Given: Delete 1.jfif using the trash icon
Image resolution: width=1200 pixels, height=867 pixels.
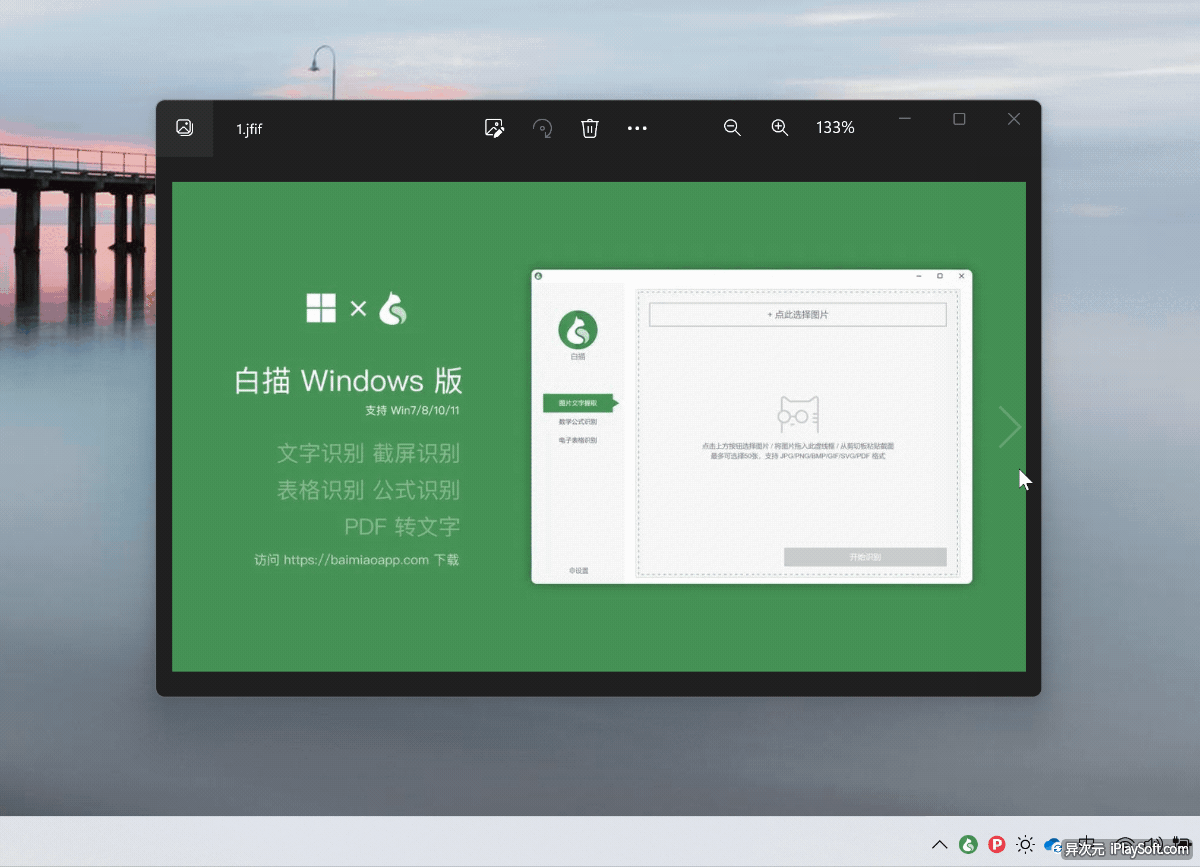Looking at the screenshot, I should [590, 128].
